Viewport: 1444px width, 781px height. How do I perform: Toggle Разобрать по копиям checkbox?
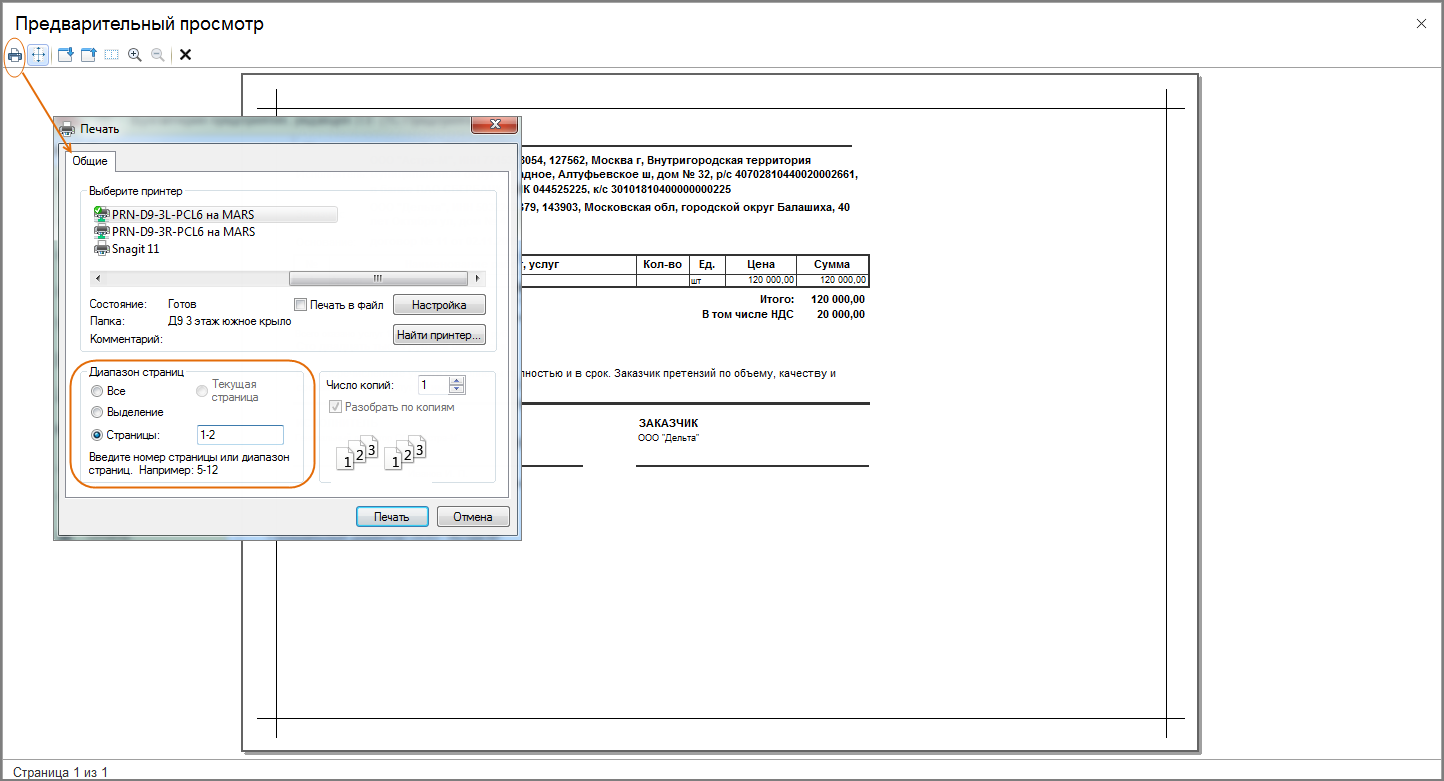point(335,407)
